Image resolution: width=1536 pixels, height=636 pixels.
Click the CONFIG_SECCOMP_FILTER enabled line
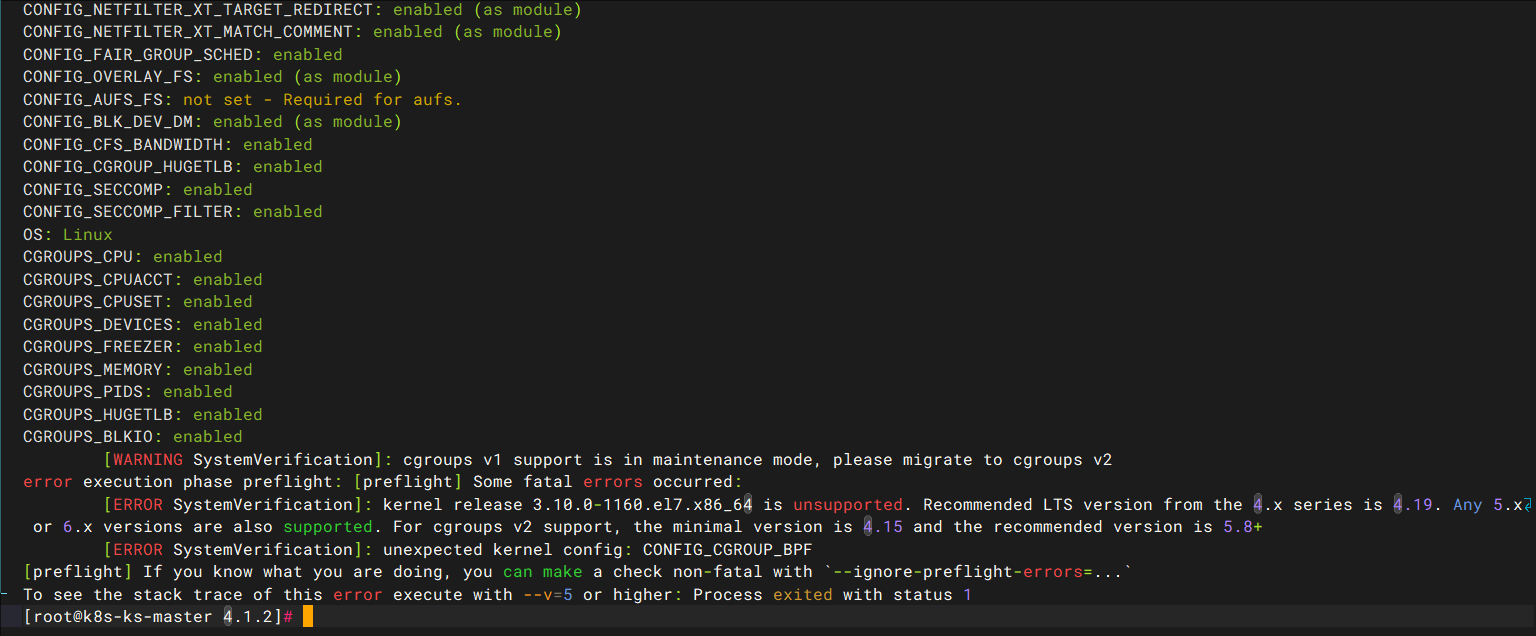(173, 212)
